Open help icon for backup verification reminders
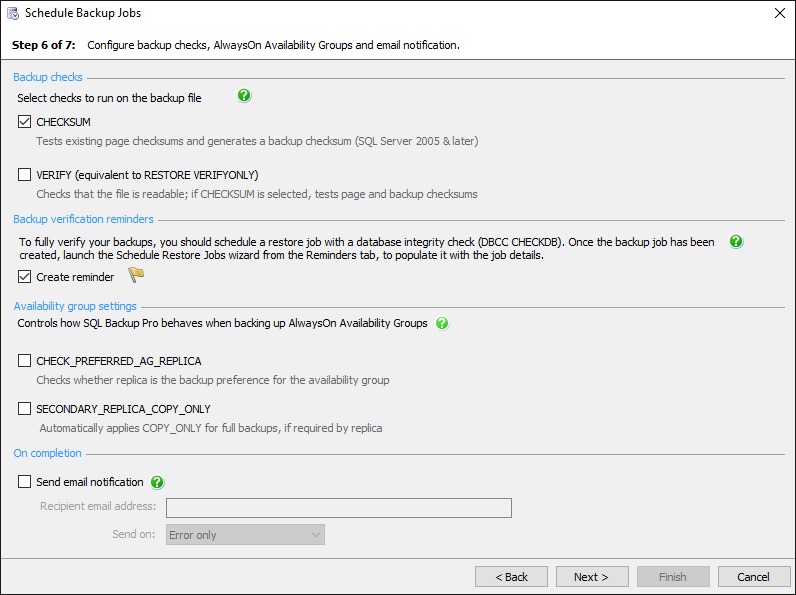The height and width of the screenshot is (595, 796). (x=736, y=242)
